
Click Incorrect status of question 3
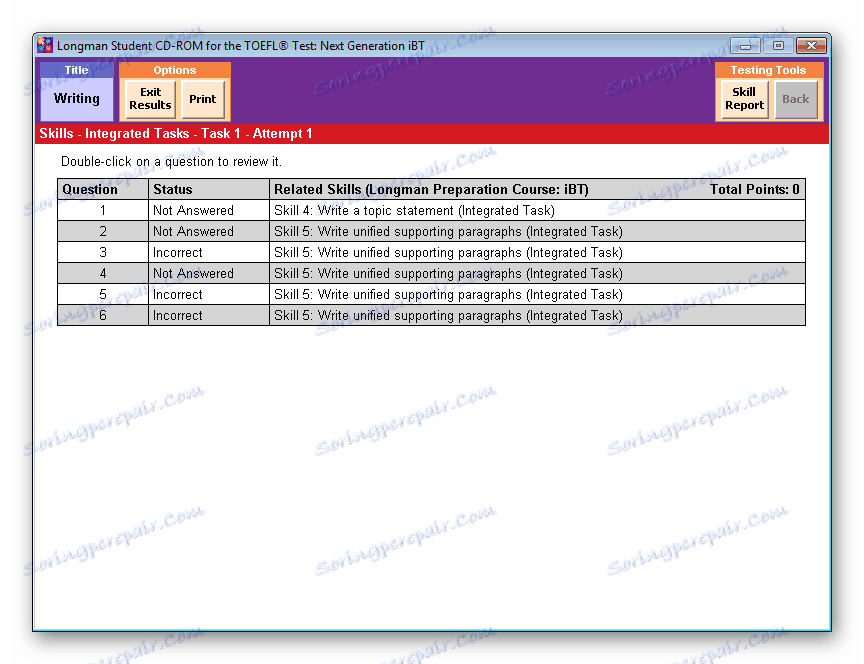(x=177, y=252)
